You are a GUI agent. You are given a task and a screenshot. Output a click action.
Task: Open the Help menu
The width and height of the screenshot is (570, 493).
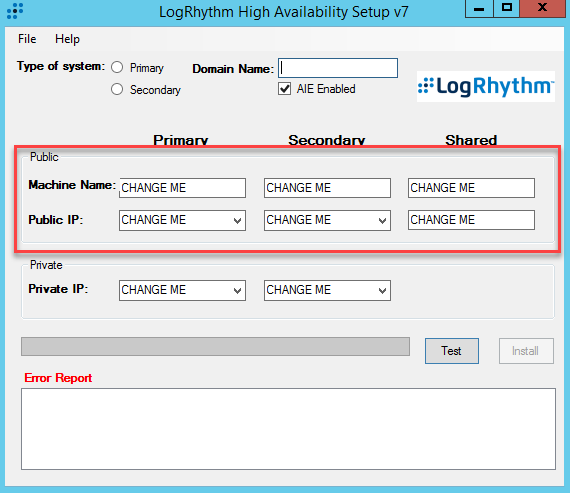67,39
